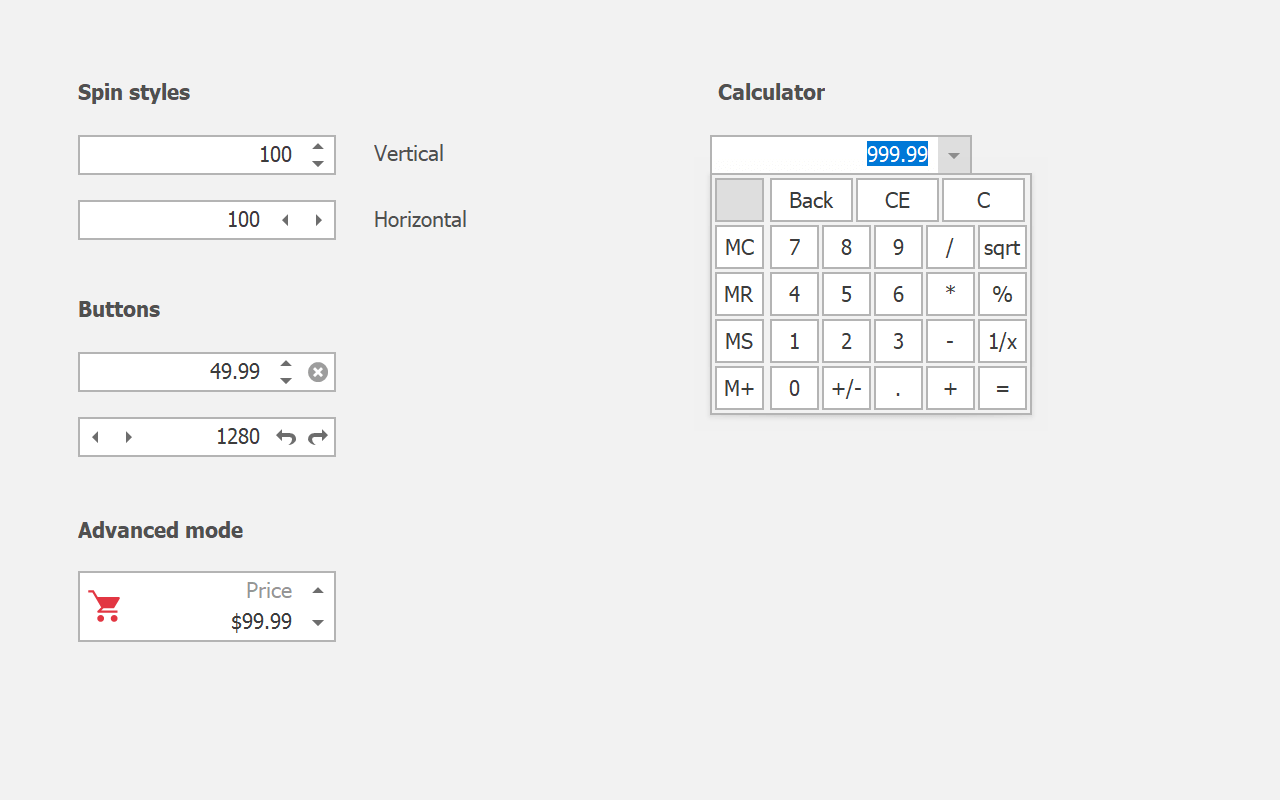Decrease Horizontal spinner using left arrow
Screen dimensions: 1280x800
pyautogui.click(x=286, y=220)
